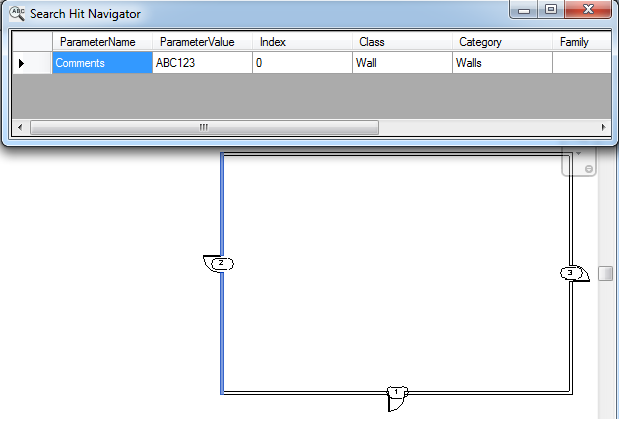This screenshot has width=620, height=425.
Task: Select door tag number 3
Action: pos(570,272)
